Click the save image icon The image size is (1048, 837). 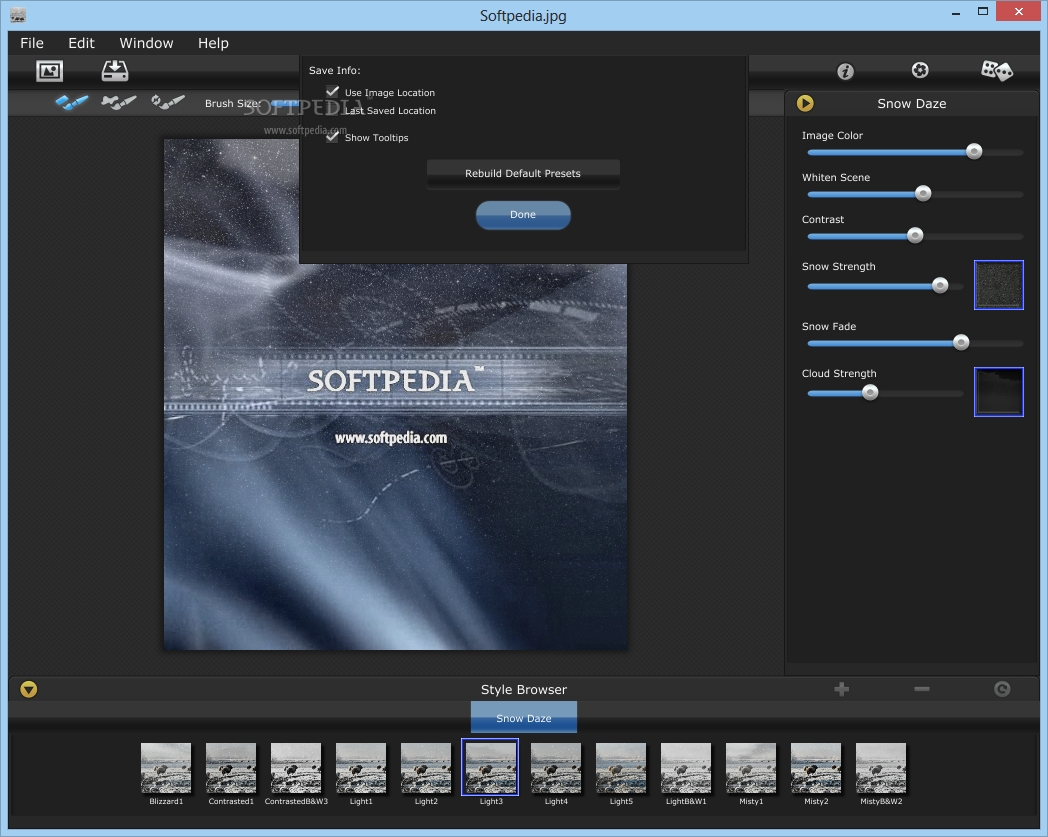115,71
